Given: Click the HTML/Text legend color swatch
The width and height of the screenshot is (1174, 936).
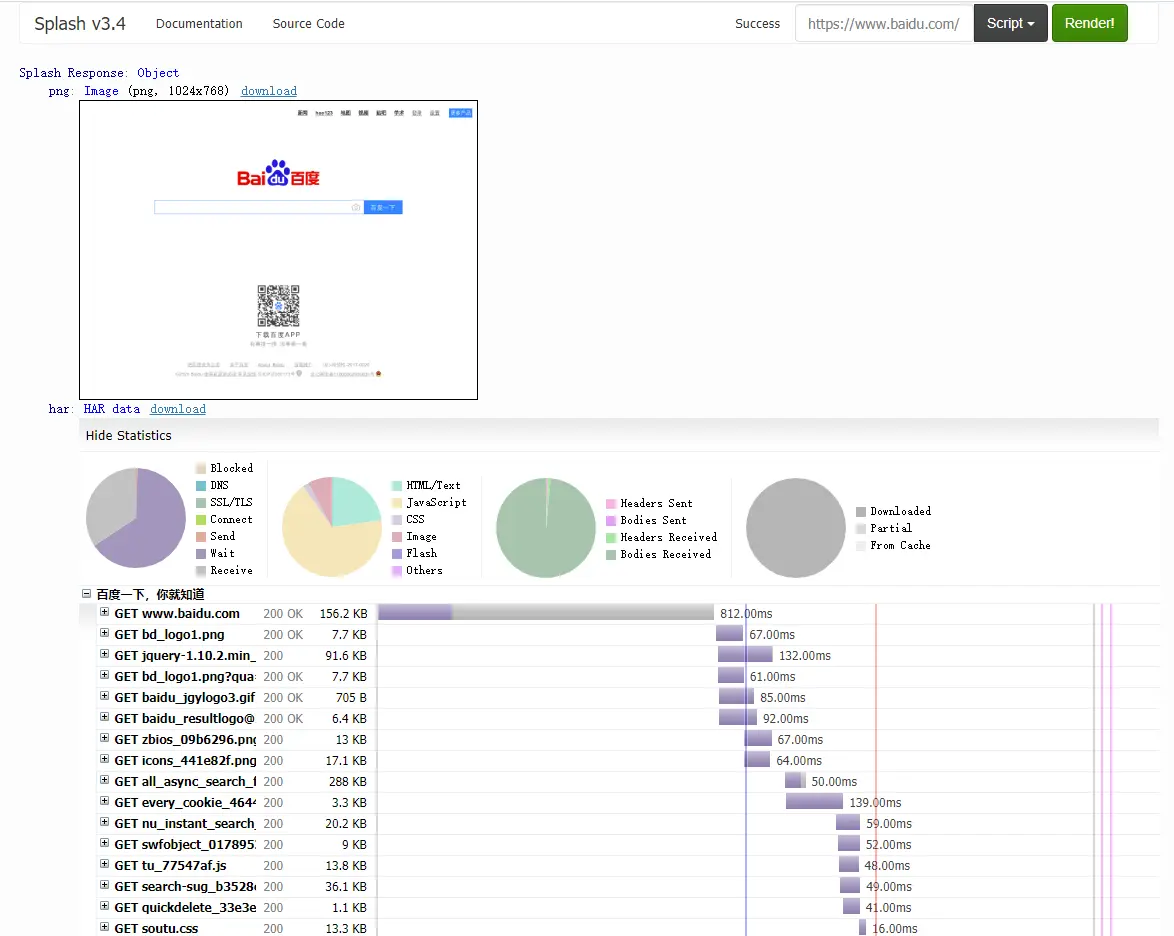Looking at the screenshot, I should [x=397, y=485].
